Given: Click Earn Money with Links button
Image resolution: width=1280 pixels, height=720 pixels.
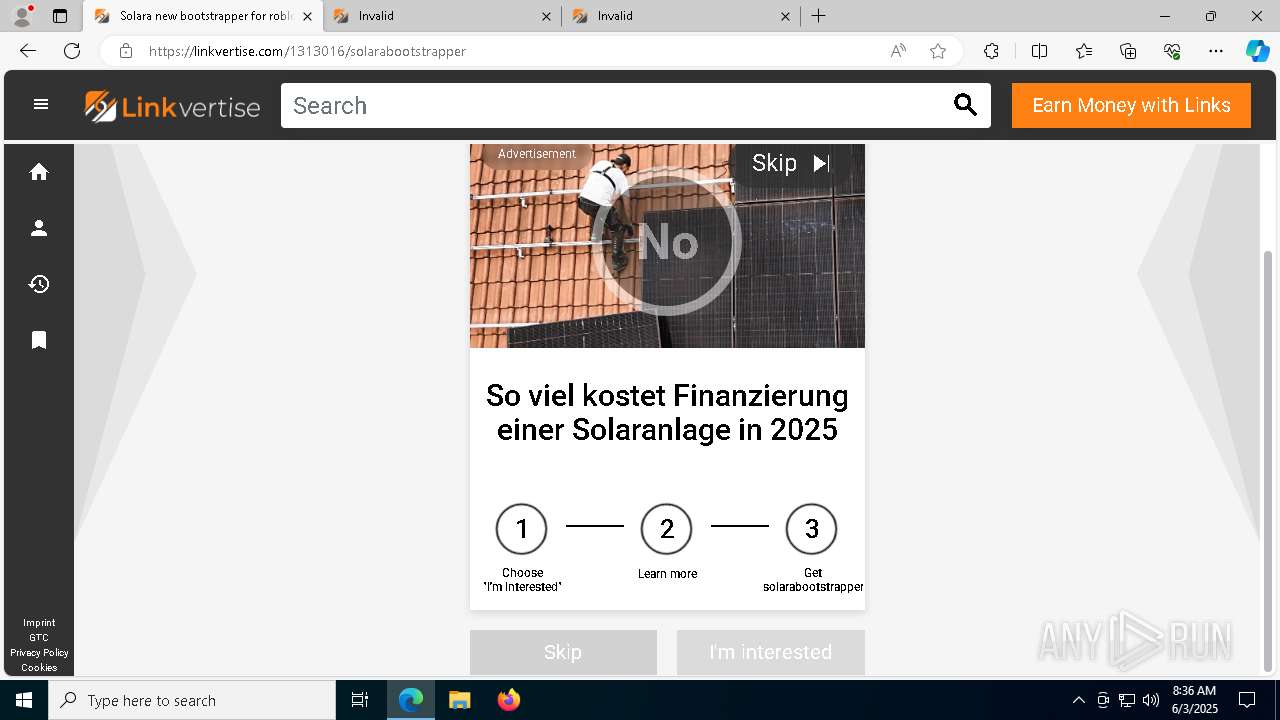Looking at the screenshot, I should point(1131,105).
